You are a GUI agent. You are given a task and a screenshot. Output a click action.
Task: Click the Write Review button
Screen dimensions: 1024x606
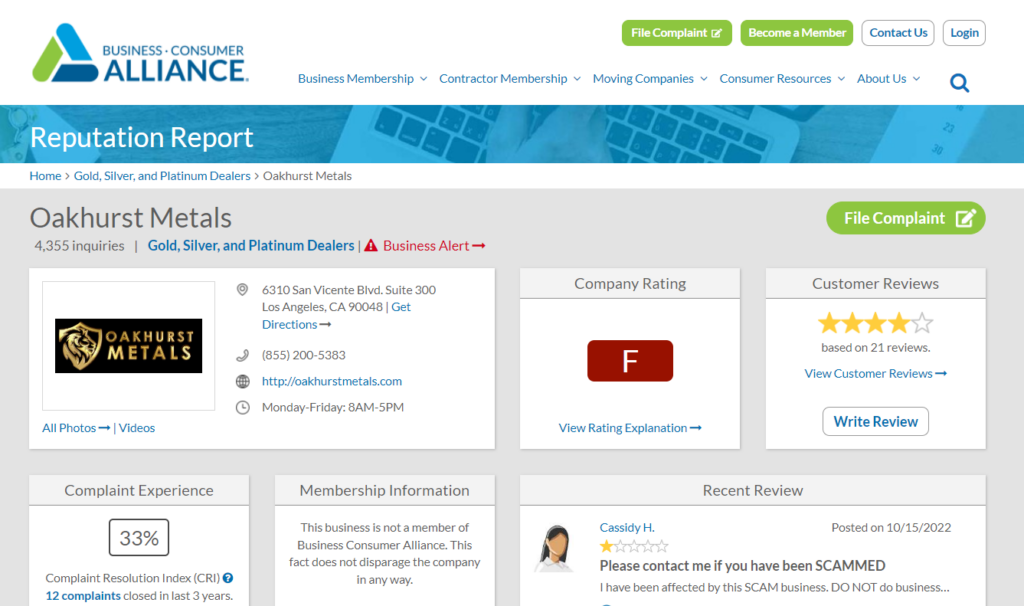[875, 421]
